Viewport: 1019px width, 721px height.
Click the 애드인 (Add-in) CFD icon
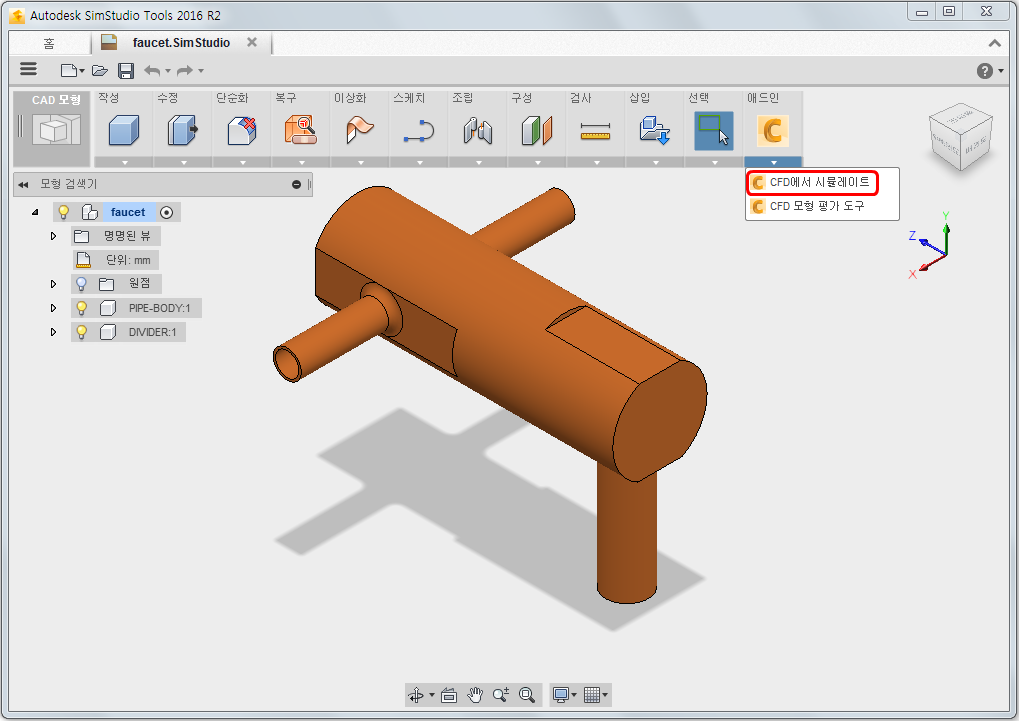click(x=773, y=130)
